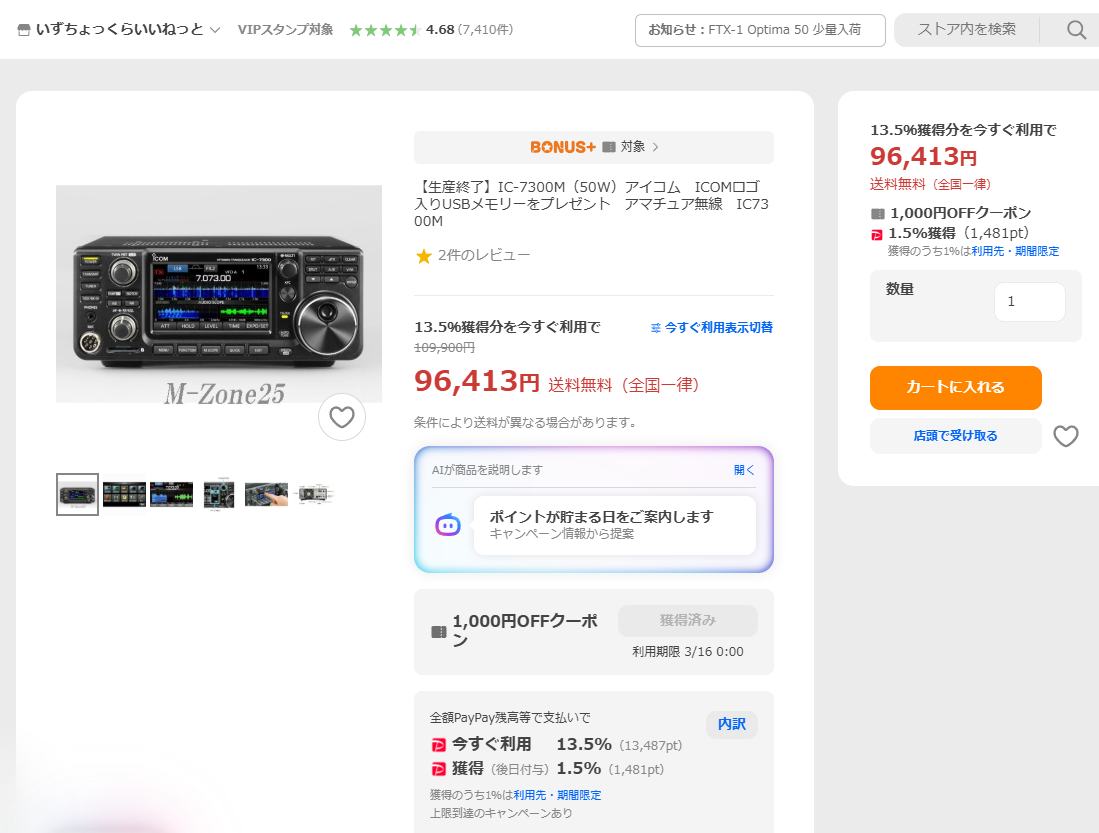This screenshot has height=833, width=1099.
Task: Select the second product thumbnail image
Action: pyautogui.click(x=124, y=494)
